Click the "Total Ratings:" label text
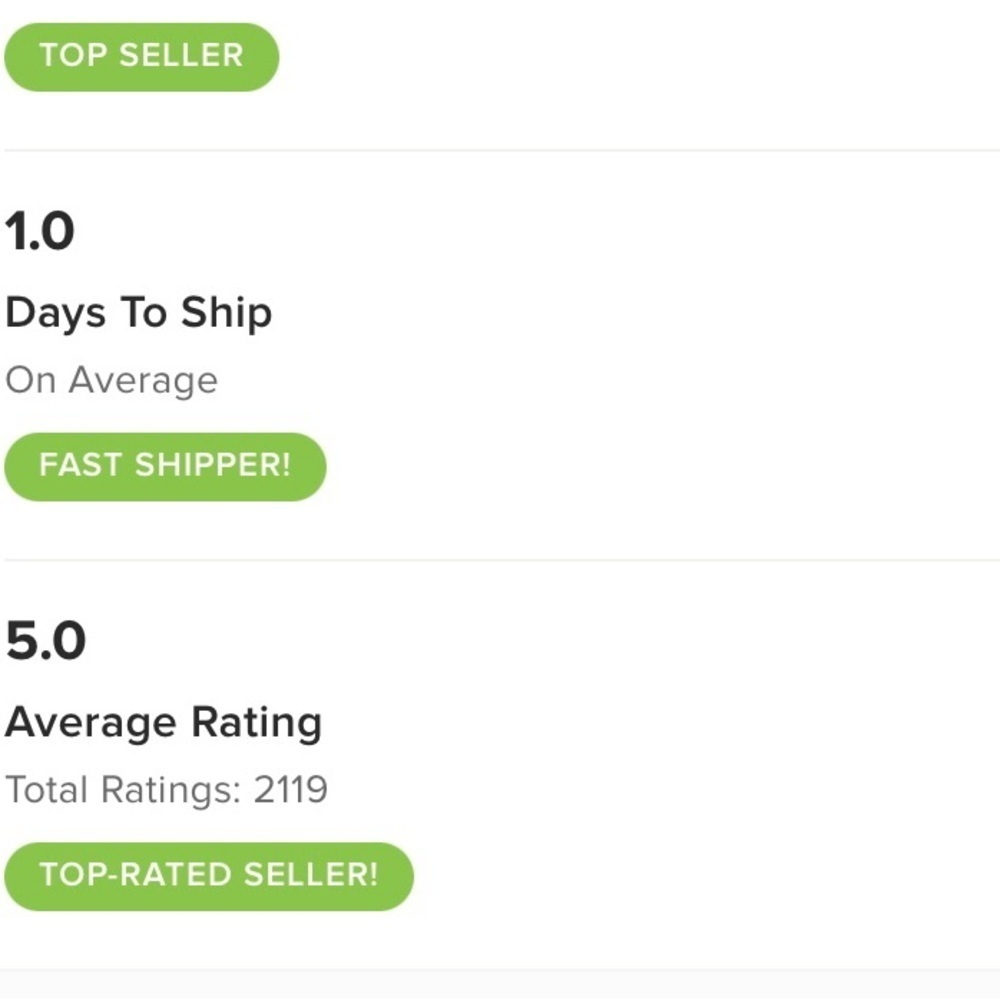Screen dimensions: 1000x1000 123,790
